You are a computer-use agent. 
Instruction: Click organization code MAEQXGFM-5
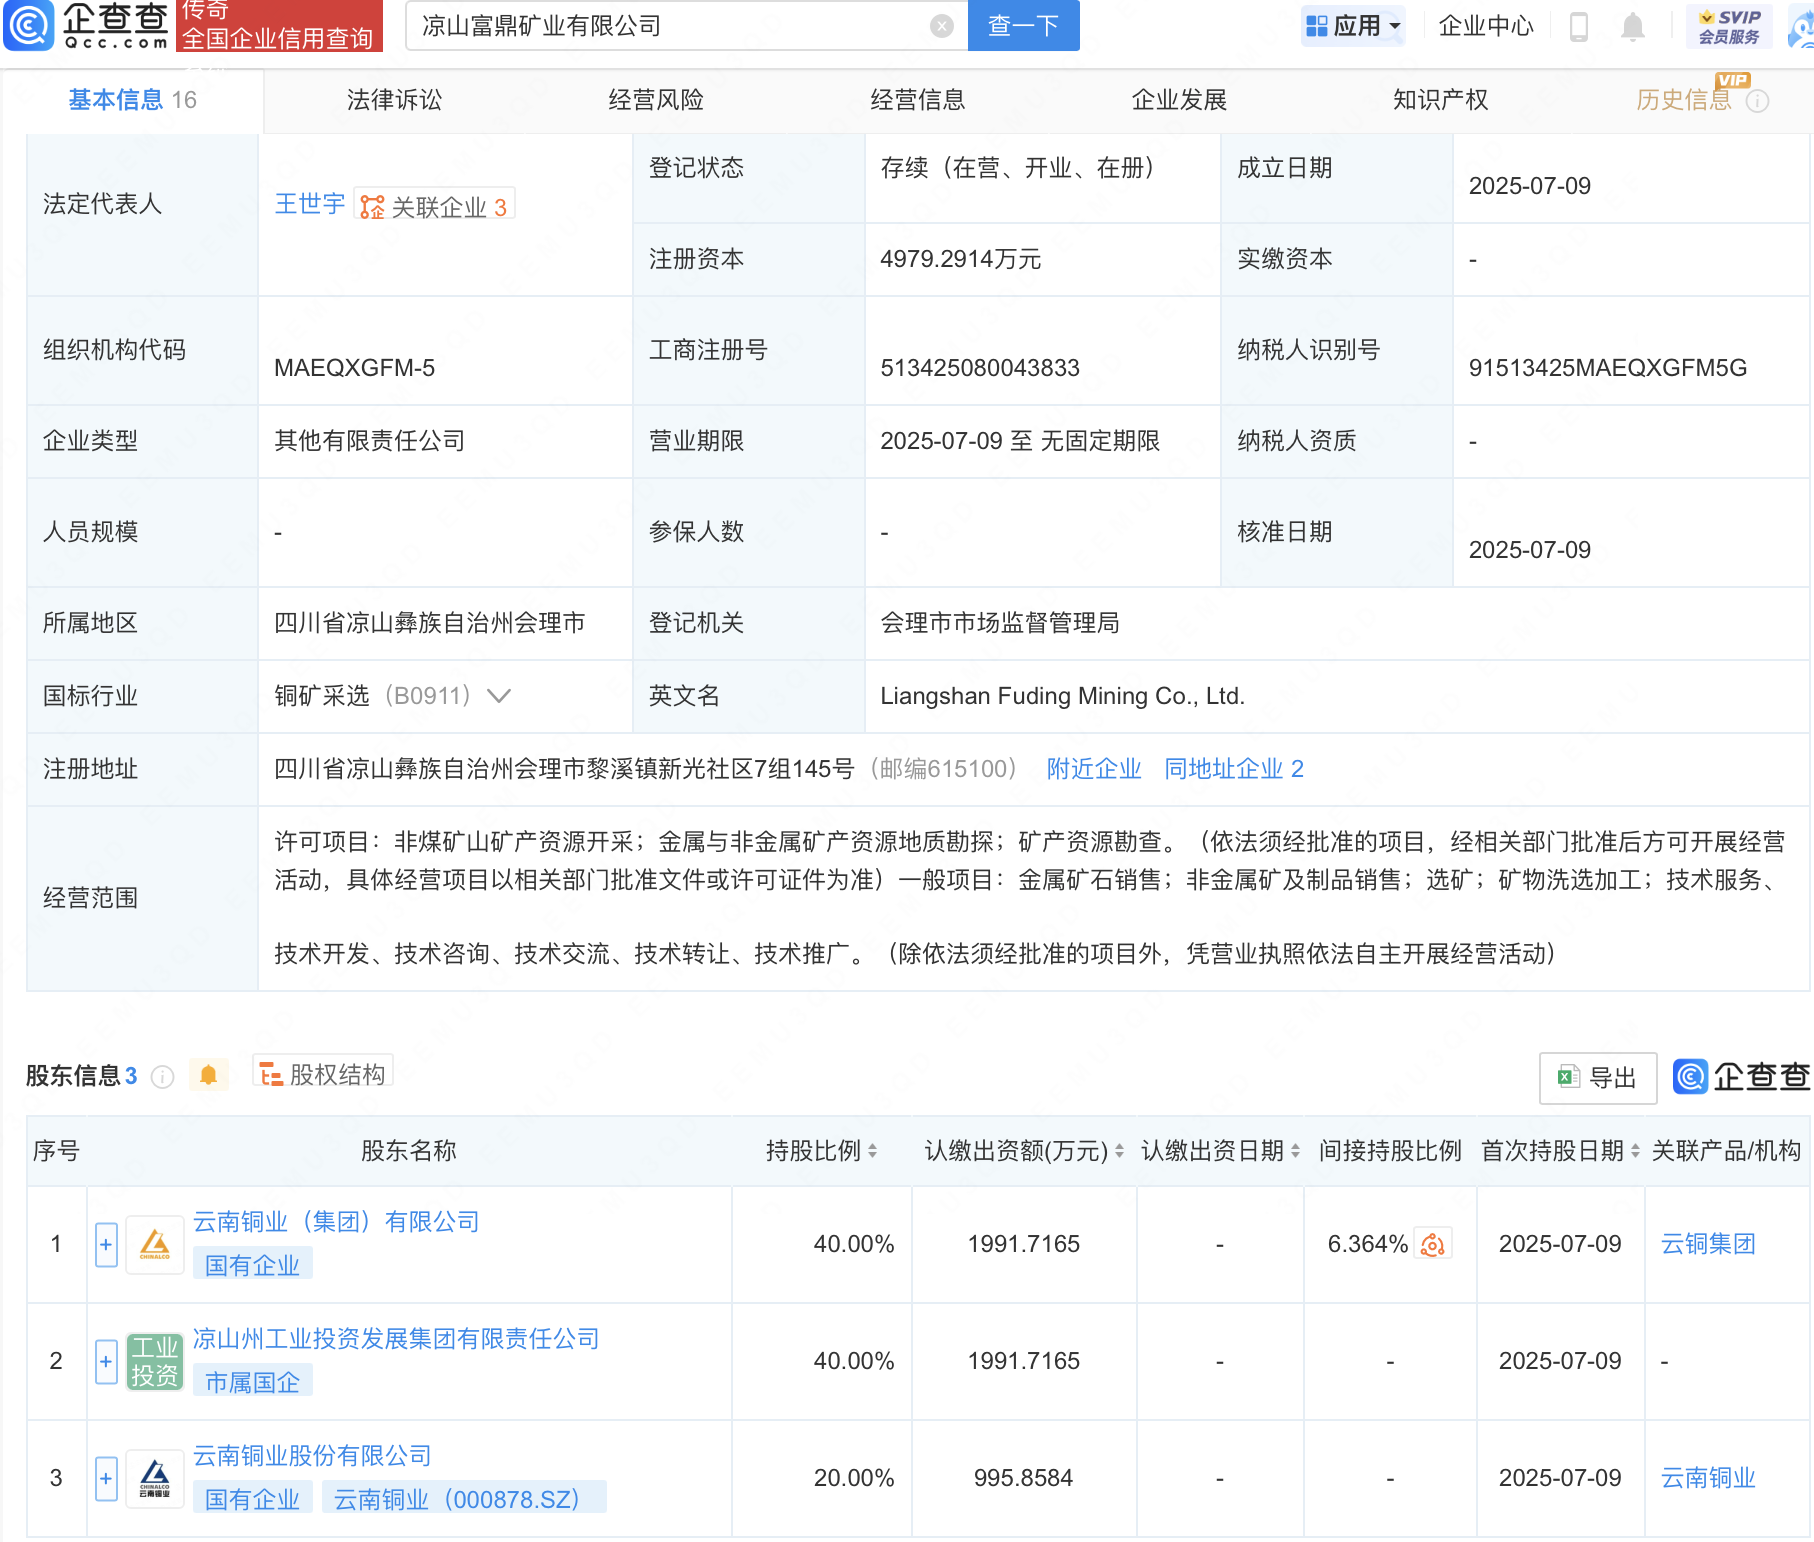coord(355,368)
